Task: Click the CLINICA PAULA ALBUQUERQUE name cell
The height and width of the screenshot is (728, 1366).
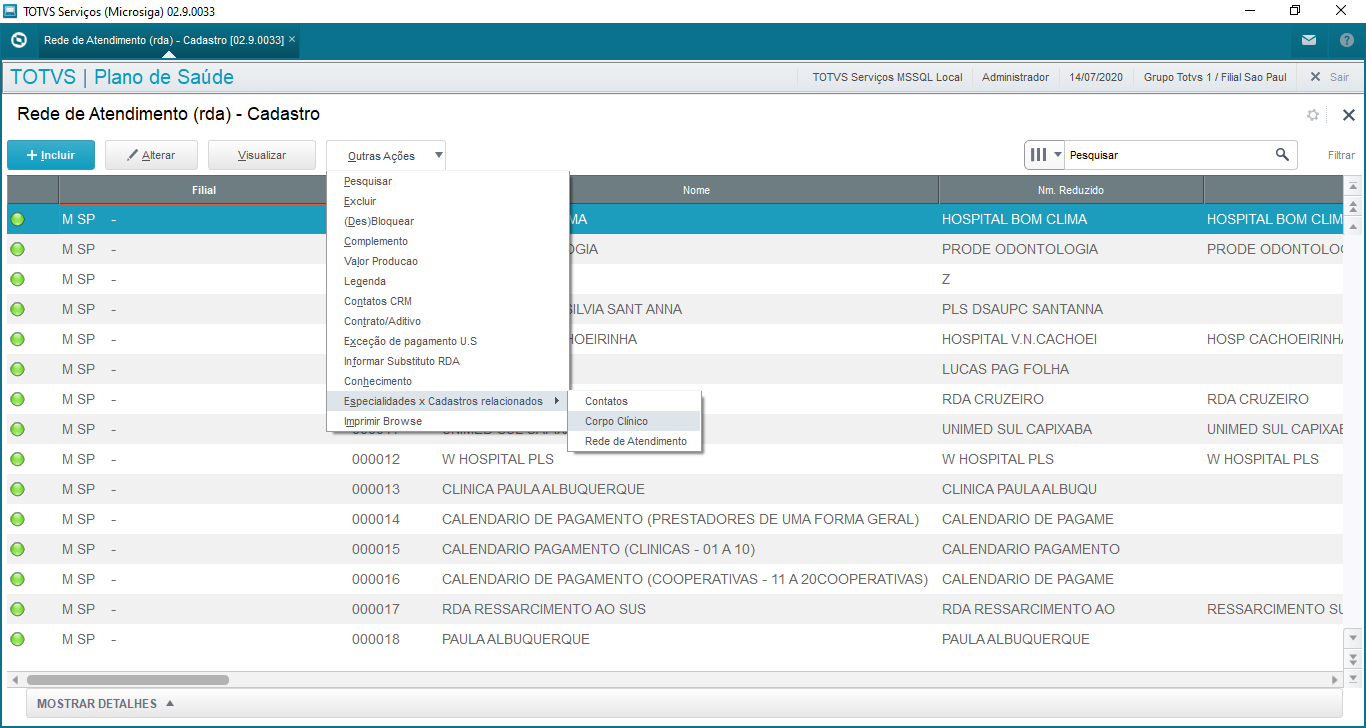Action: click(543, 489)
